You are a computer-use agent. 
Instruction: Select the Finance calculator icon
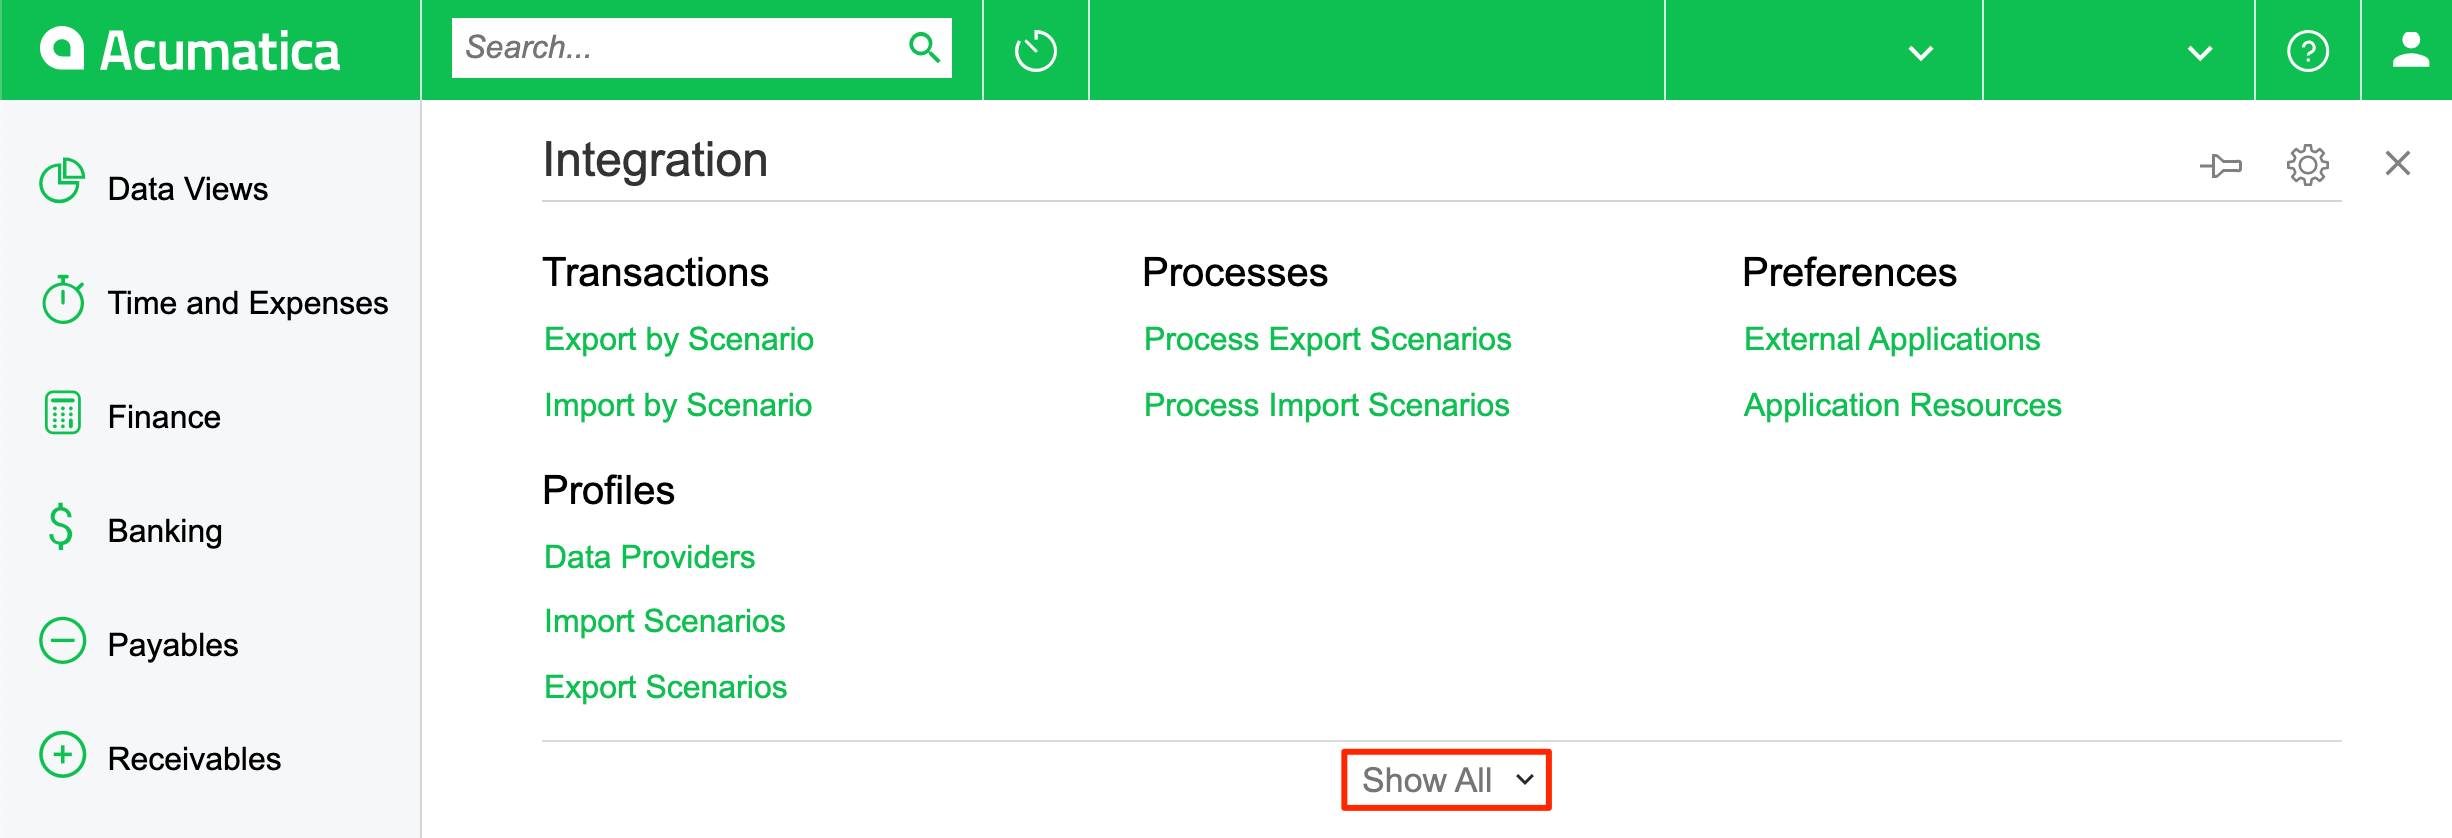coord(63,412)
